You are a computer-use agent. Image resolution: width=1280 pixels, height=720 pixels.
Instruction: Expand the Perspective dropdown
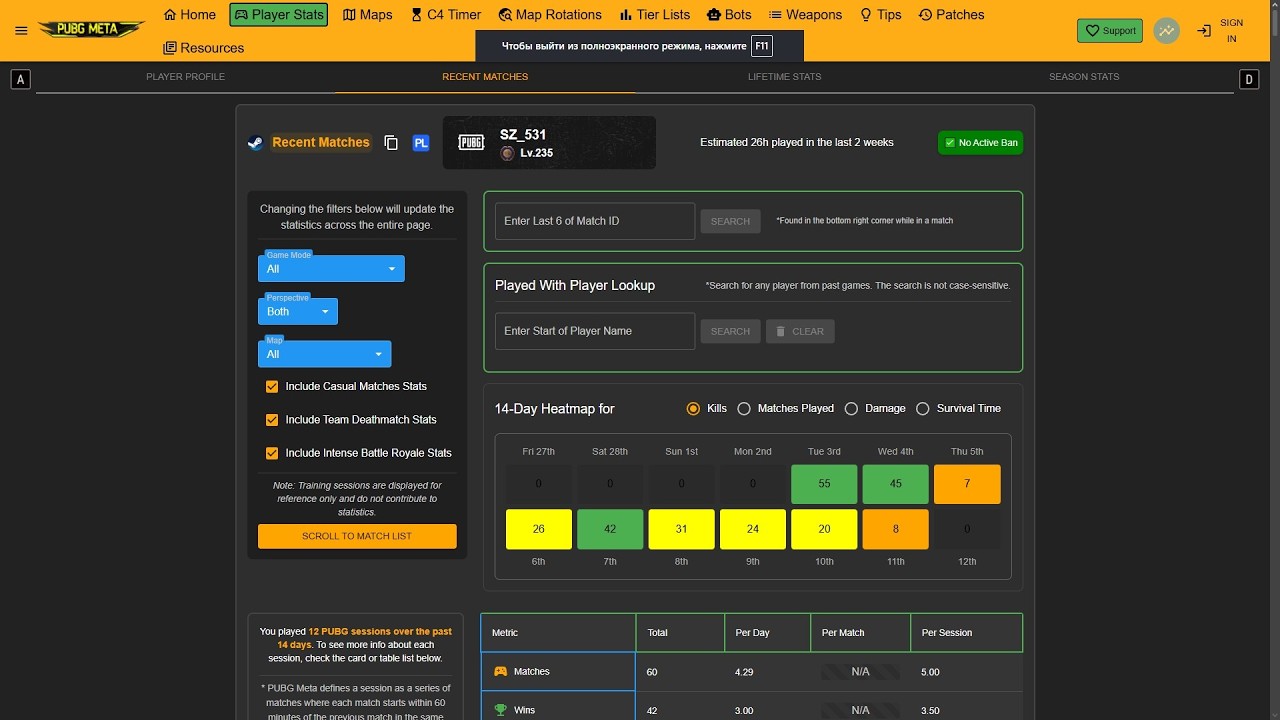tap(298, 312)
